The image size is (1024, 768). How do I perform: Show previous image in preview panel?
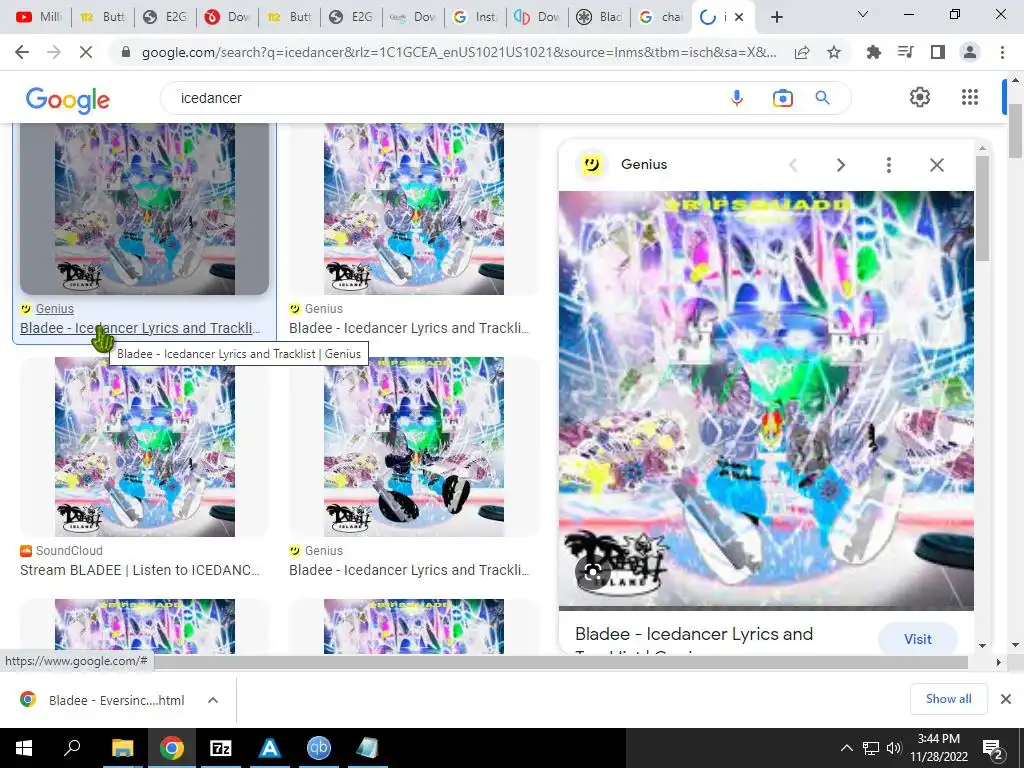tap(793, 165)
